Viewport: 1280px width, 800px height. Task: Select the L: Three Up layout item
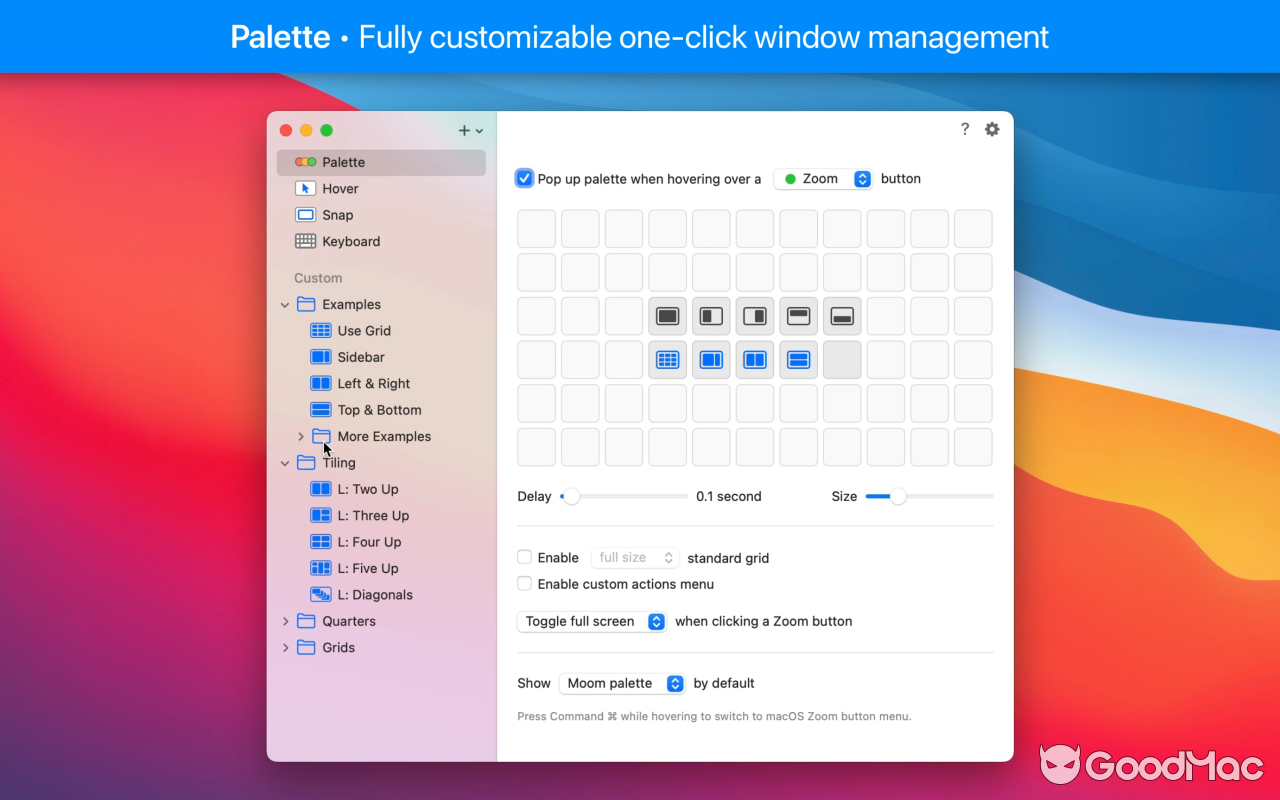click(372, 516)
